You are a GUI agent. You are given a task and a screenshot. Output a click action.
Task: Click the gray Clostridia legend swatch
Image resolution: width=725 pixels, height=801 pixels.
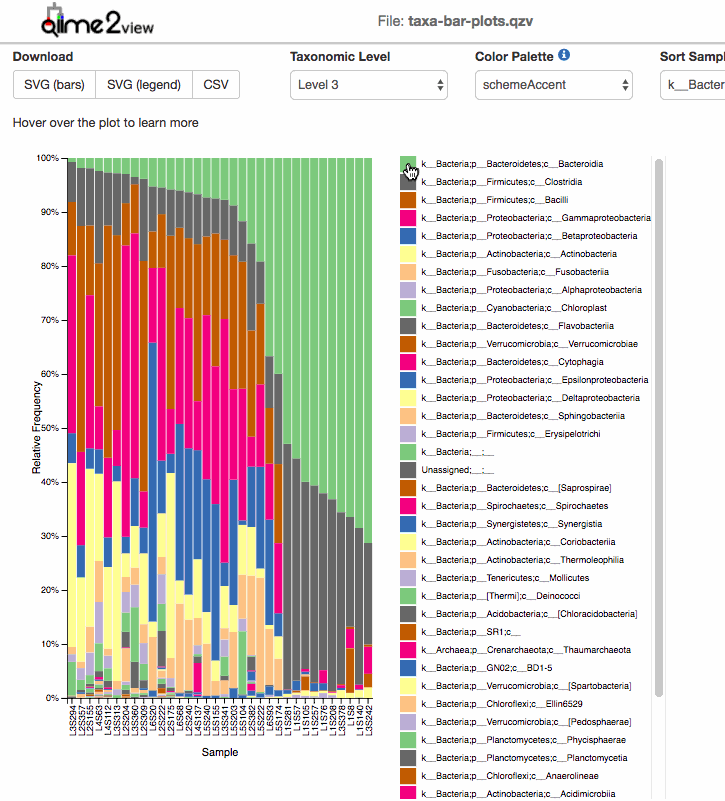408,182
